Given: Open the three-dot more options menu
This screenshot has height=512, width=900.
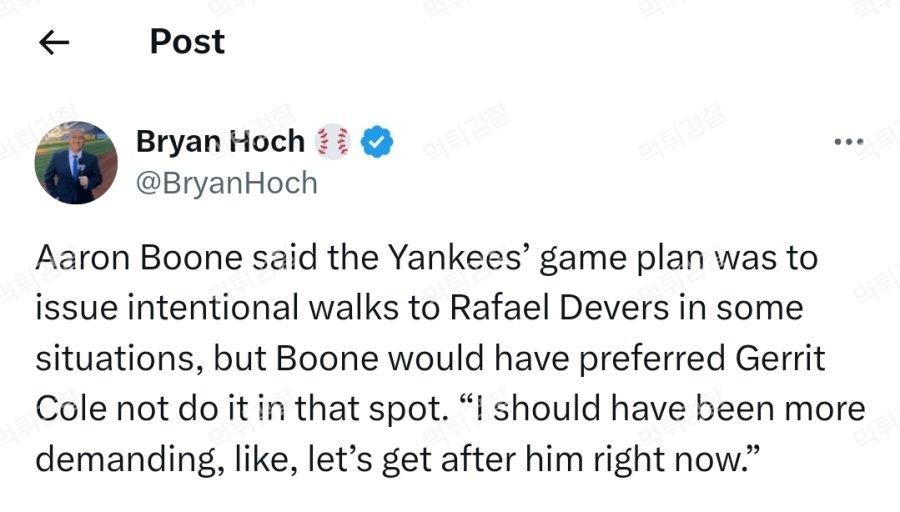Looking at the screenshot, I should coord(848,143).
